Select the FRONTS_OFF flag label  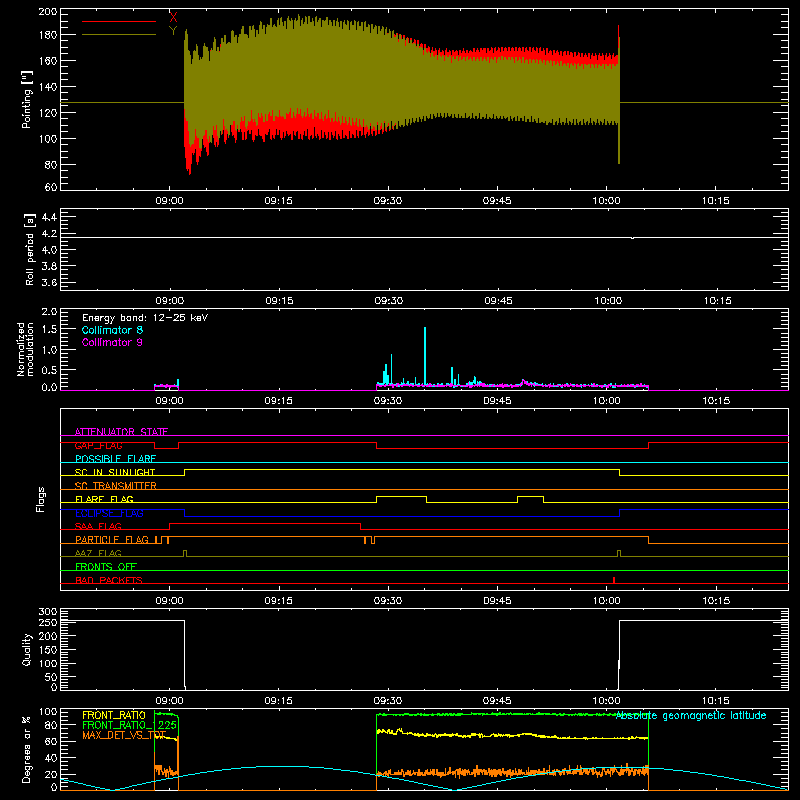[x=106, y=566]
